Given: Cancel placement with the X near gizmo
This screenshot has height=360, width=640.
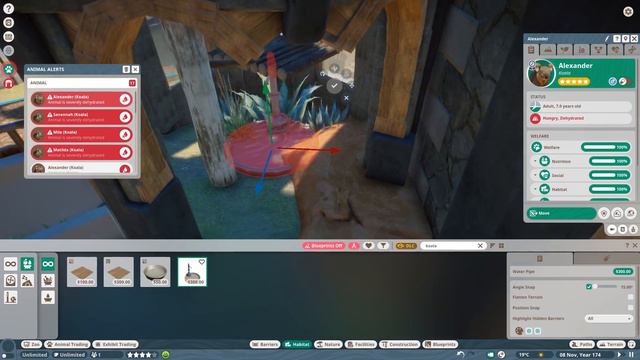Looking at the screenshot, I should [346, 98].
